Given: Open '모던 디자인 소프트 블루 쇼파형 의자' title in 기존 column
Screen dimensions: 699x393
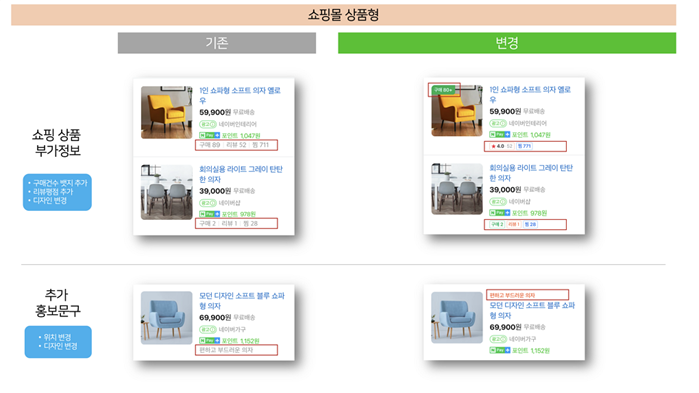Looking at the screenshot, I should 242,301.
